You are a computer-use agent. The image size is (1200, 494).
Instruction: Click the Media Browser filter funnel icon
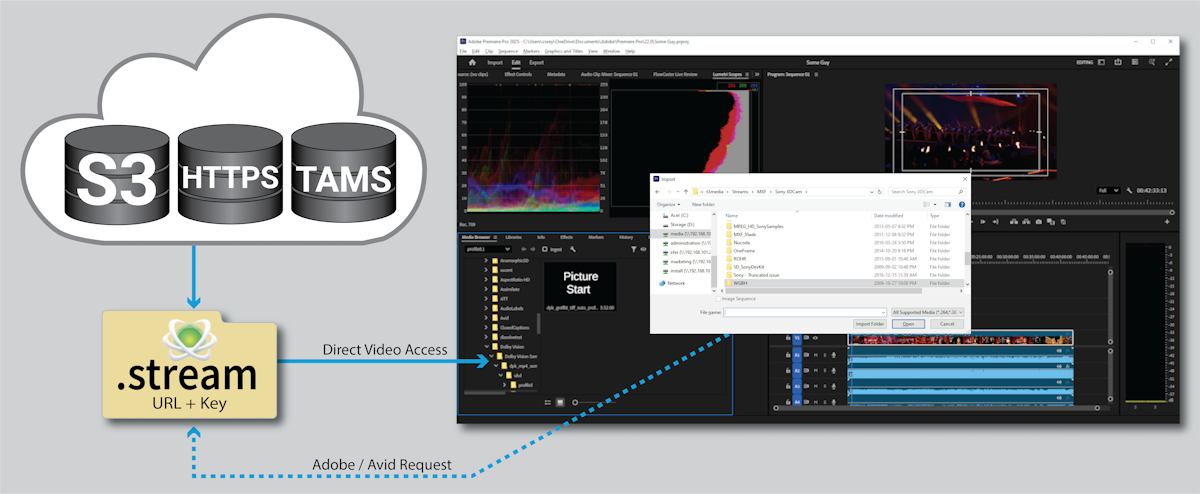pos(634,249)
